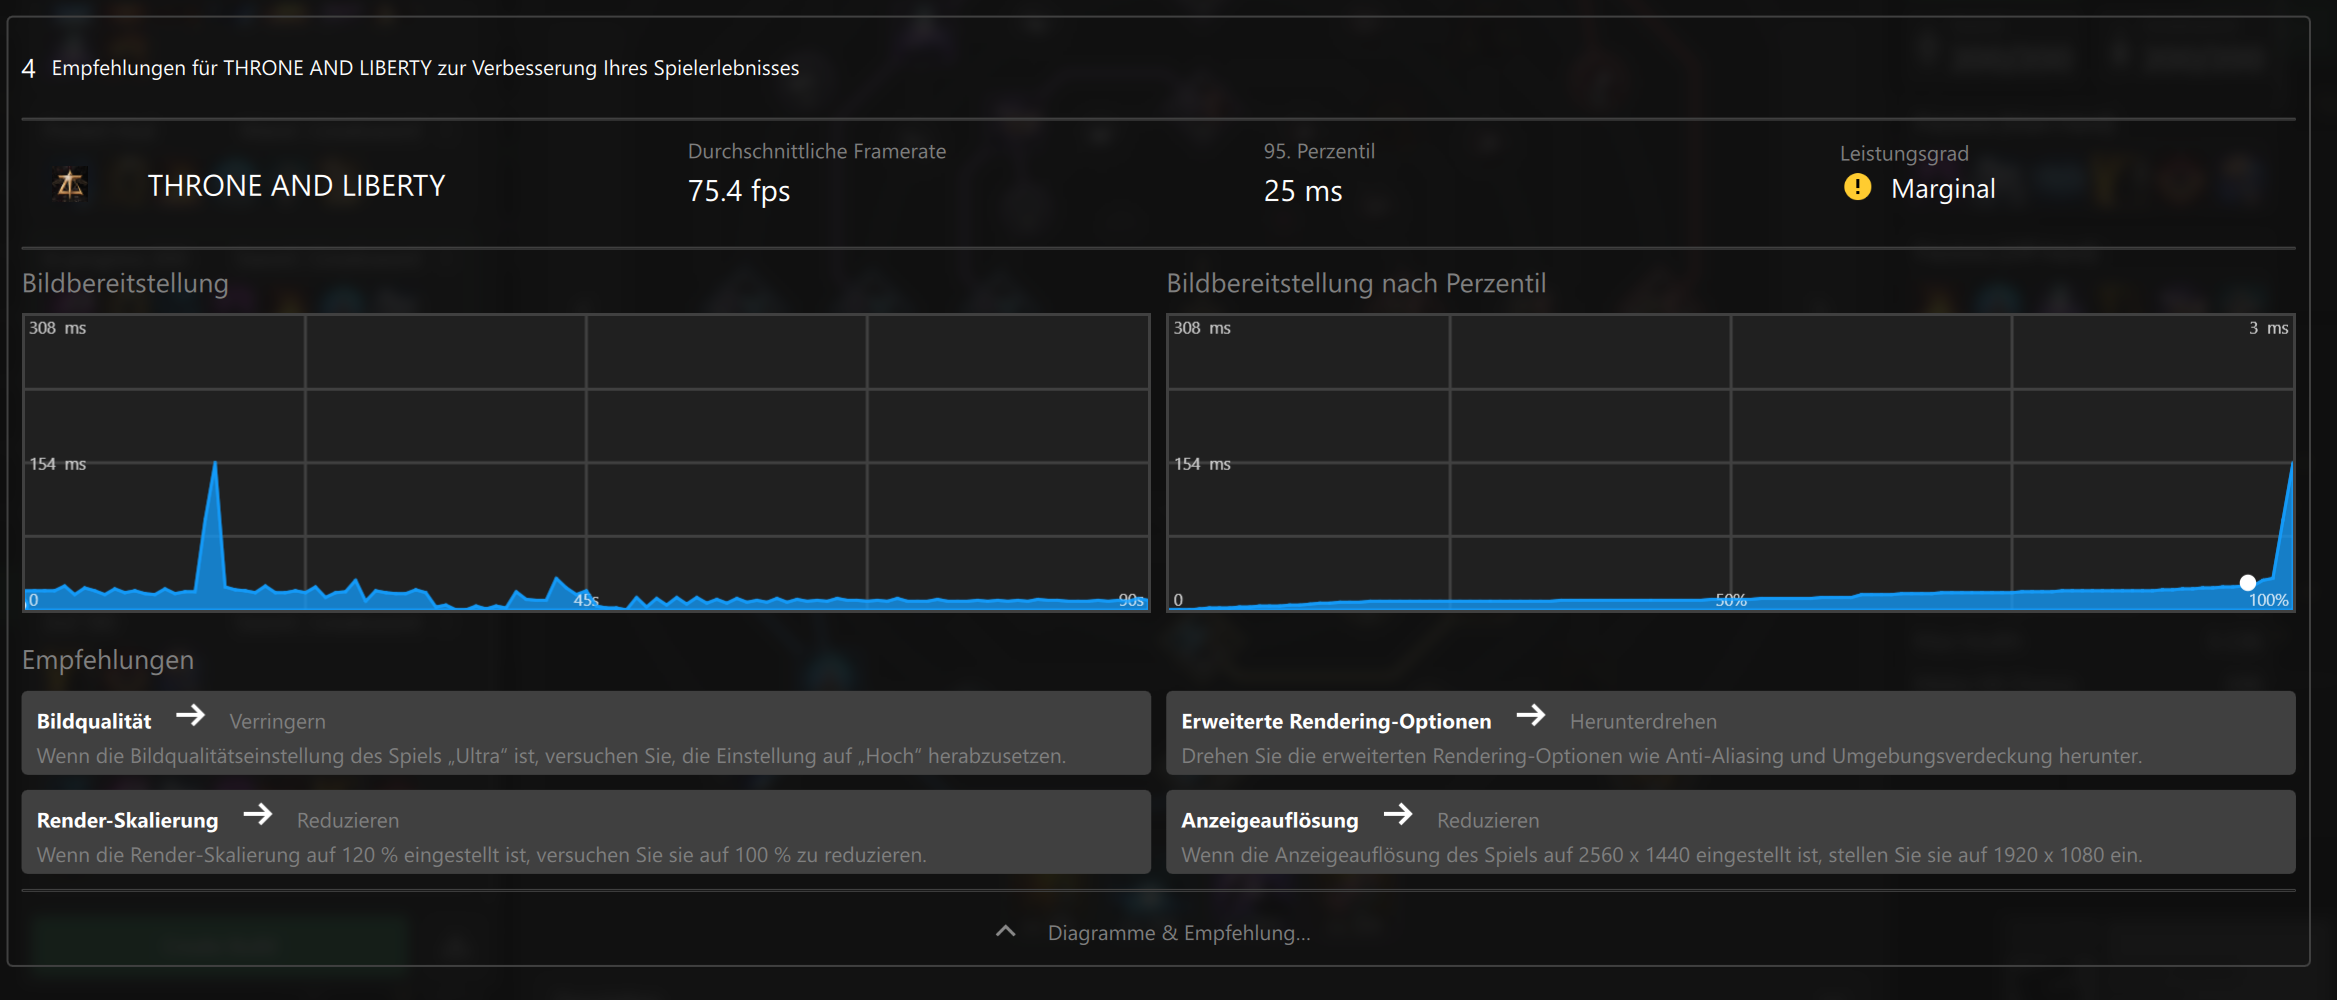This screenshot has height=1000, width=2337.
Task: Open the Erweiterte Rendering-Optionen recommendation card
Action: coord(1730,733)
